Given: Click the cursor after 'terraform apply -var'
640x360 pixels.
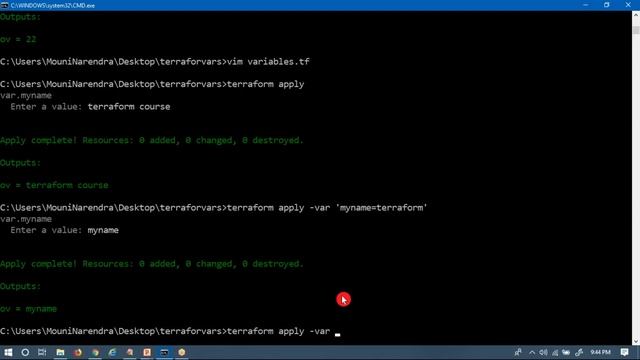Looking at the screenshot, I should pos(338,334).
